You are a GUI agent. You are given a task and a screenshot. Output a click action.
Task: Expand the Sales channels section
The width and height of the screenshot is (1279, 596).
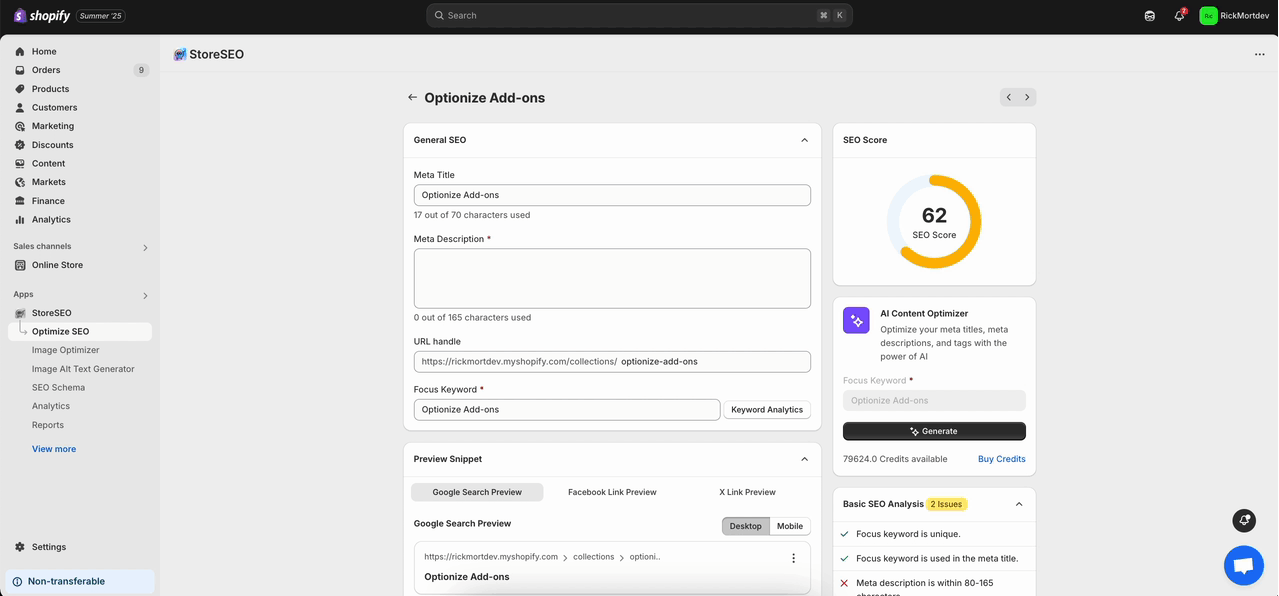pos(145,247)
